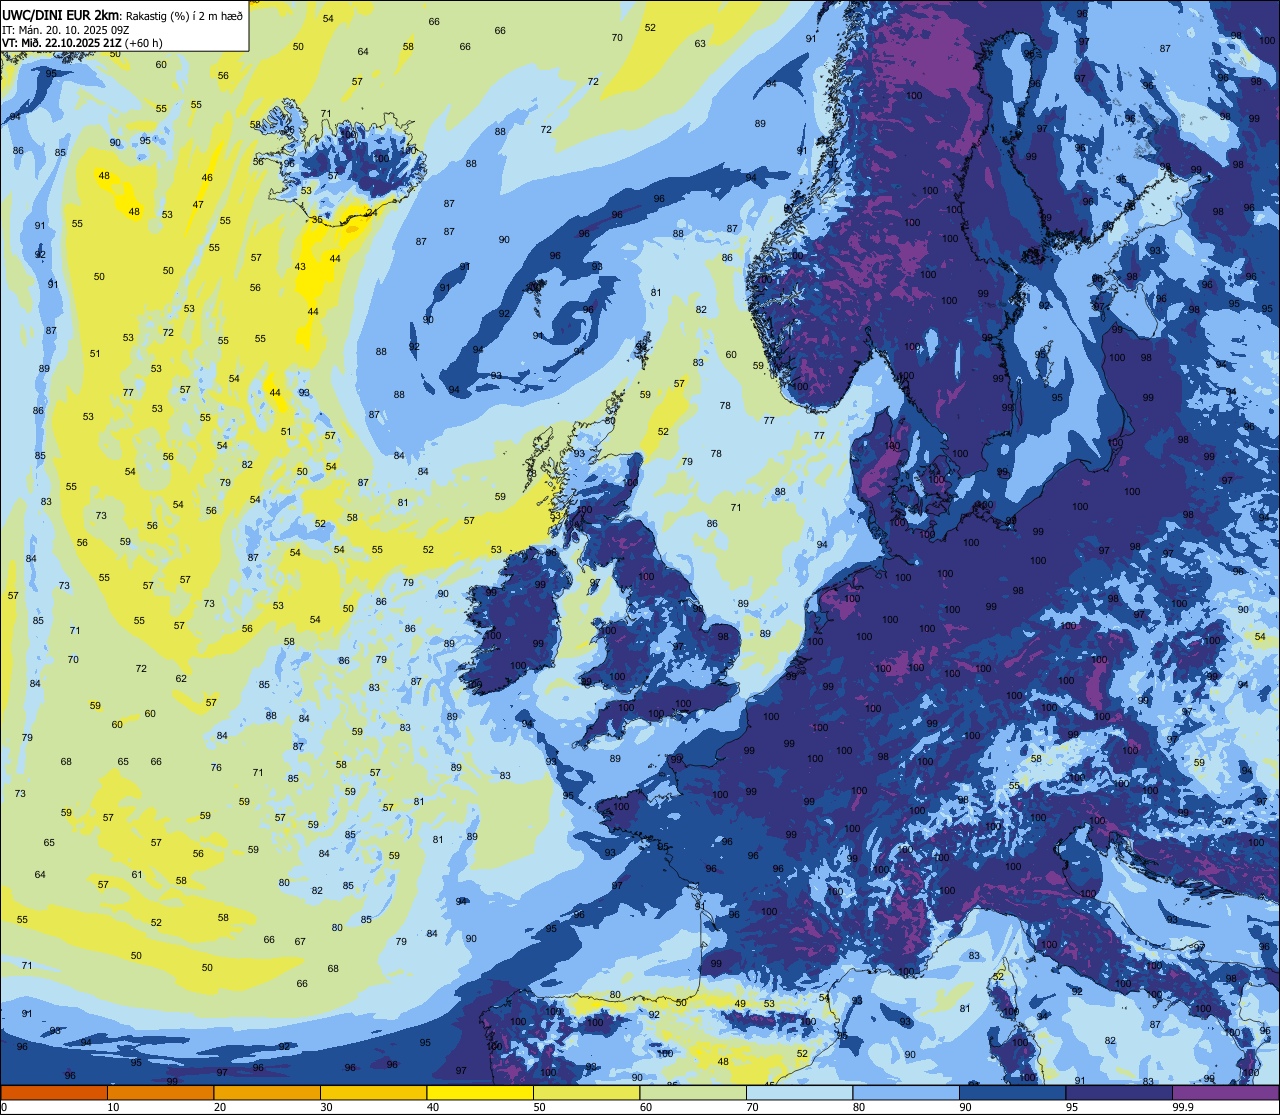Choose the 70–80 pale blue legend segment
The width and height of the screenshot is (1280, 1115).
(799, 1092)
